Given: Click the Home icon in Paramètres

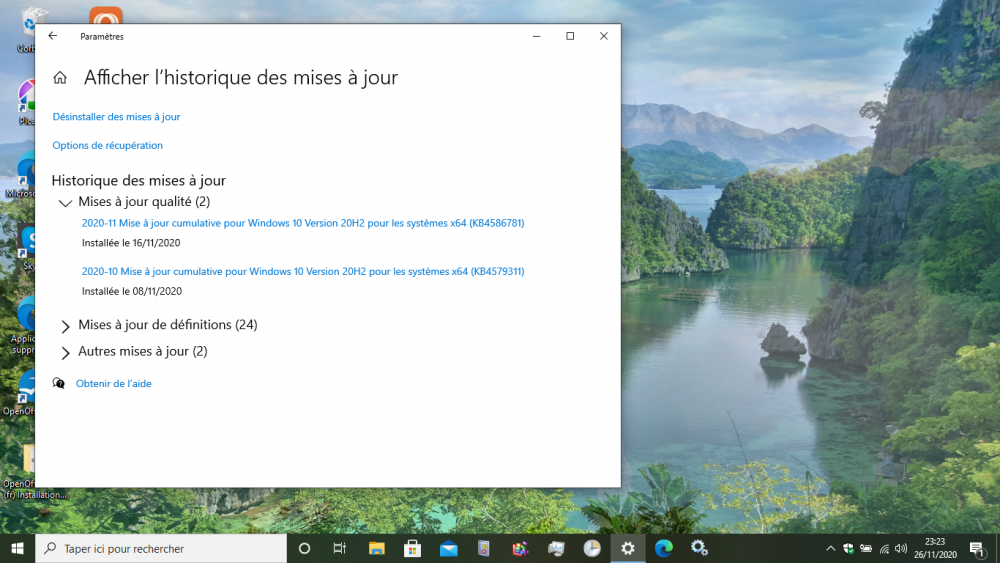Looking at the screenshot, I should [60, 78].
